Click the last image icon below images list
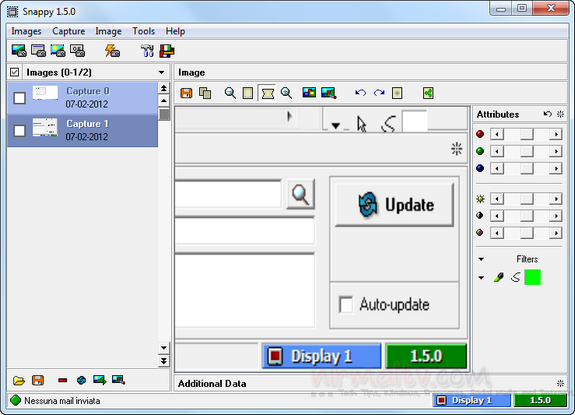Image resolution: width=575 pixels, height=415 pixels. [x=118, y=380]
